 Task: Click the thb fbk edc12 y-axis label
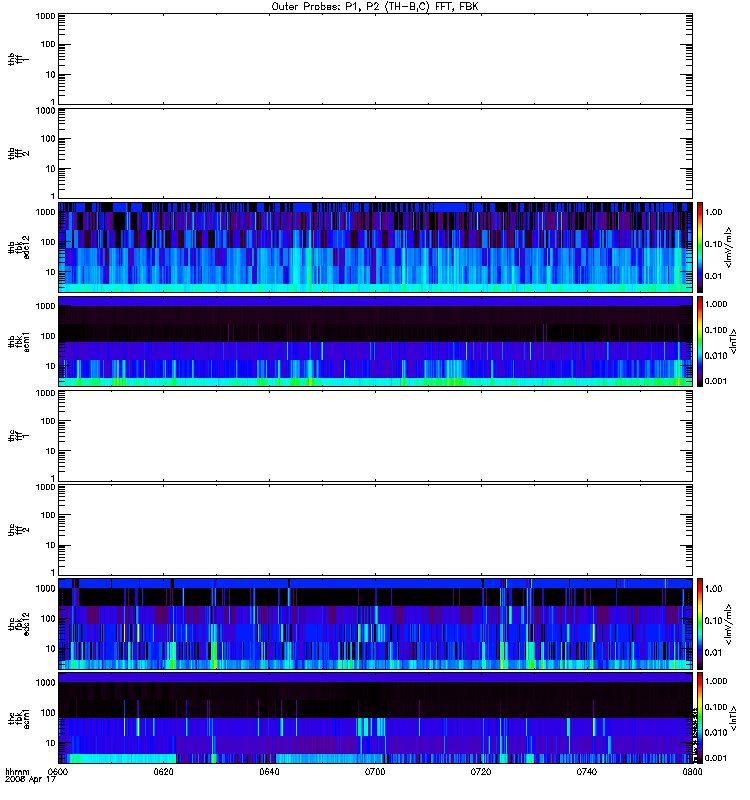pos(19,247)
